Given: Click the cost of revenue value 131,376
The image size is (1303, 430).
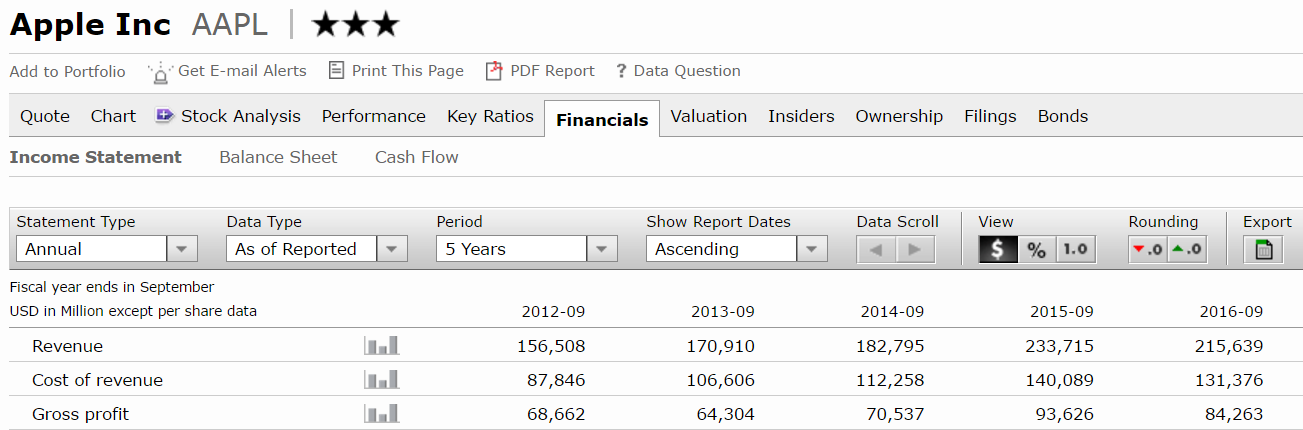Looking at the screenshot, I should click(x=1229, y=380).
